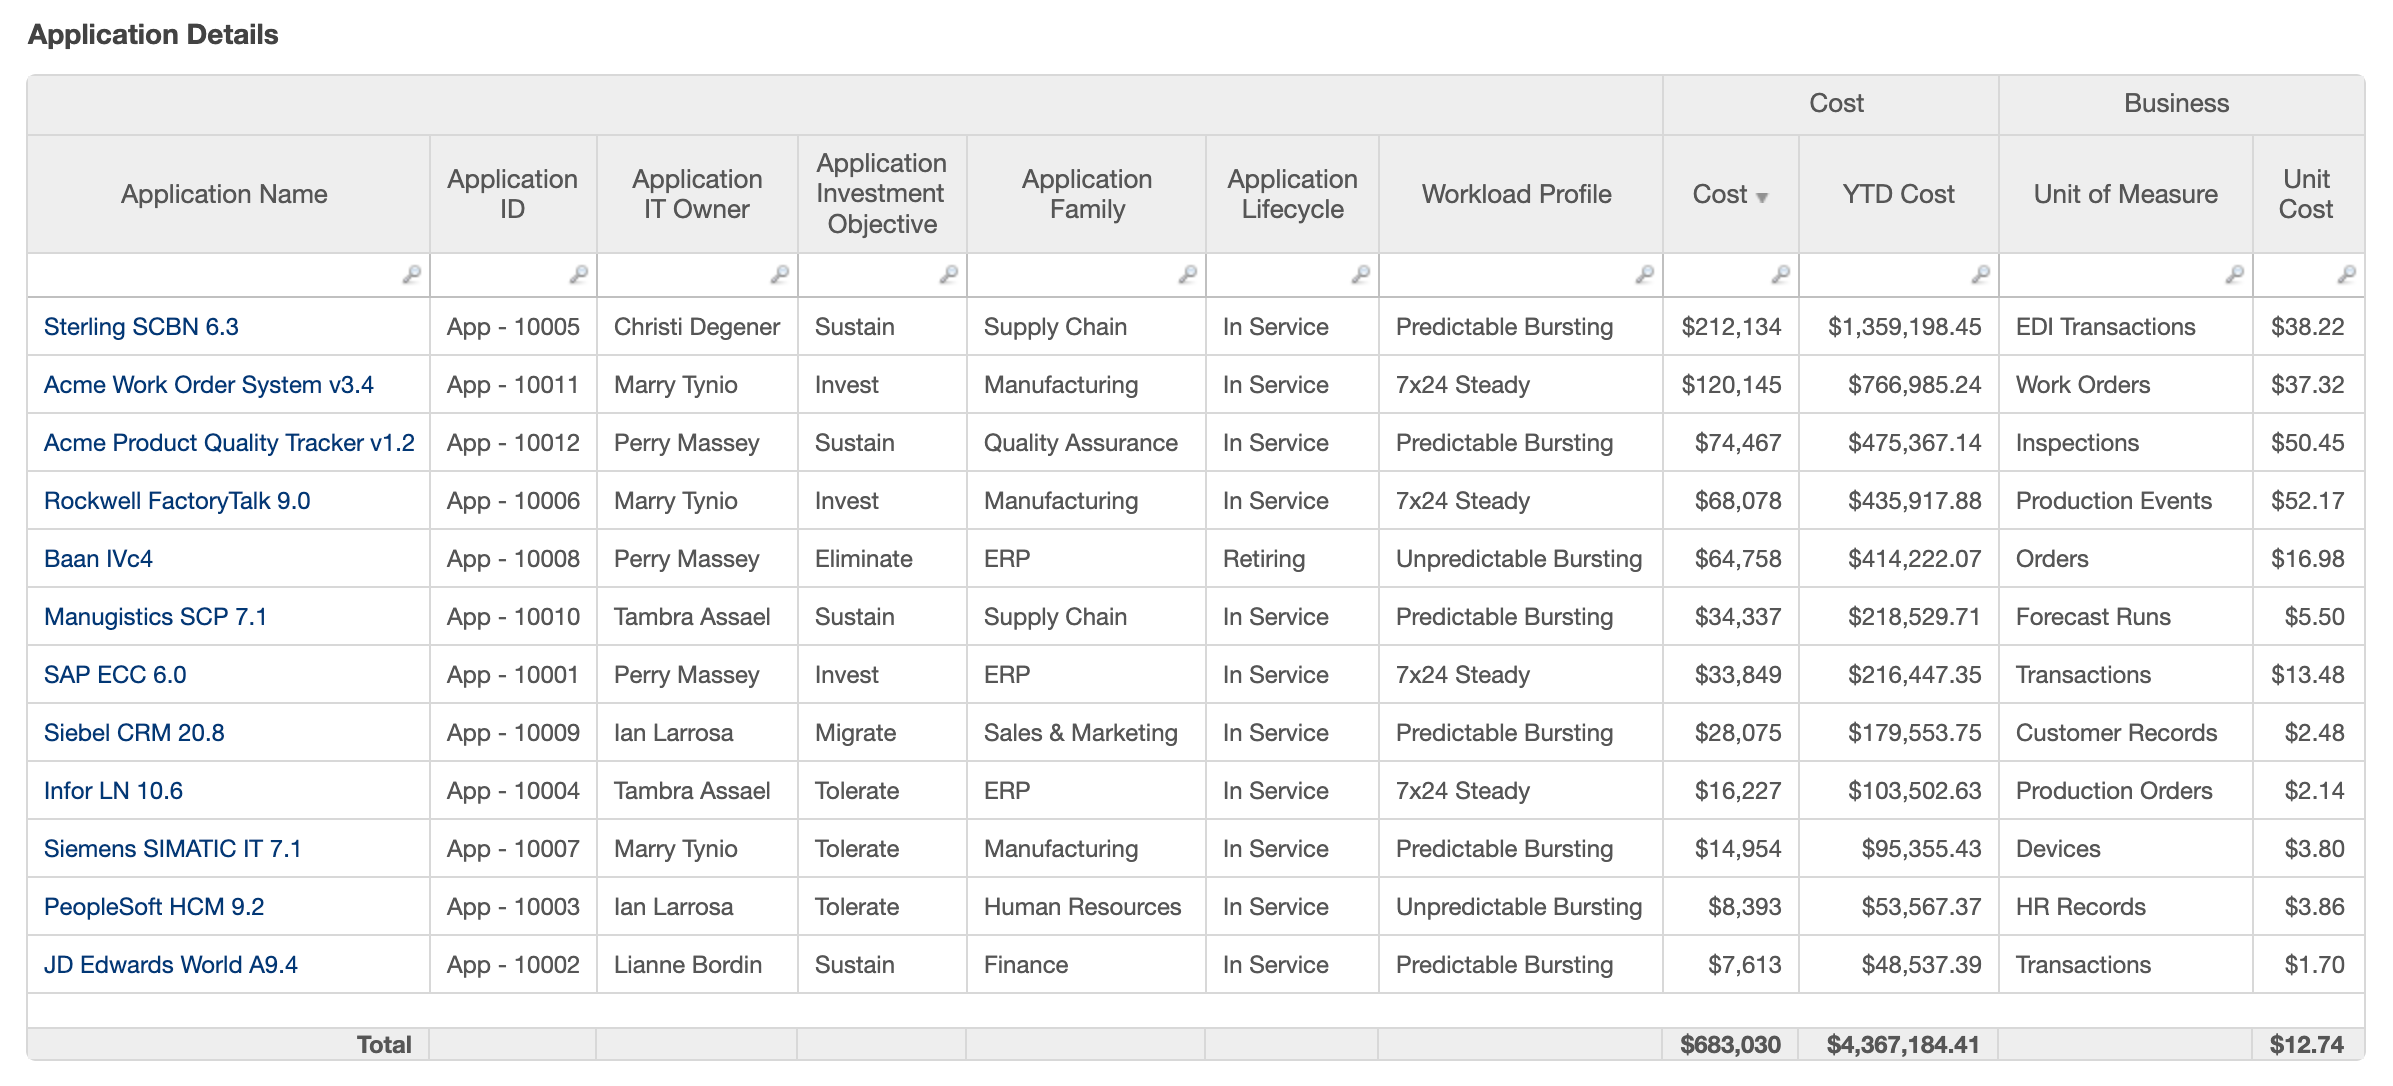Screen dimensions: 2393x1086
Task: Open the Baan IVc4 application link
Action: coord(98,559)
